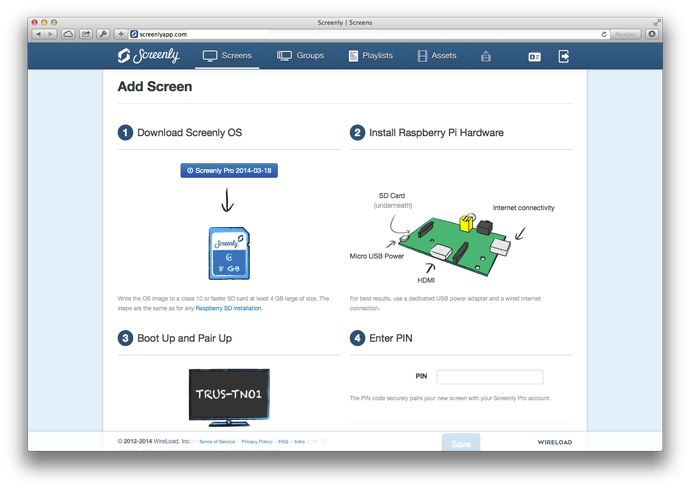The width and height of the screenshot is (690, 489).
Task: Open Terms of Service link
Action: (217, 441)
